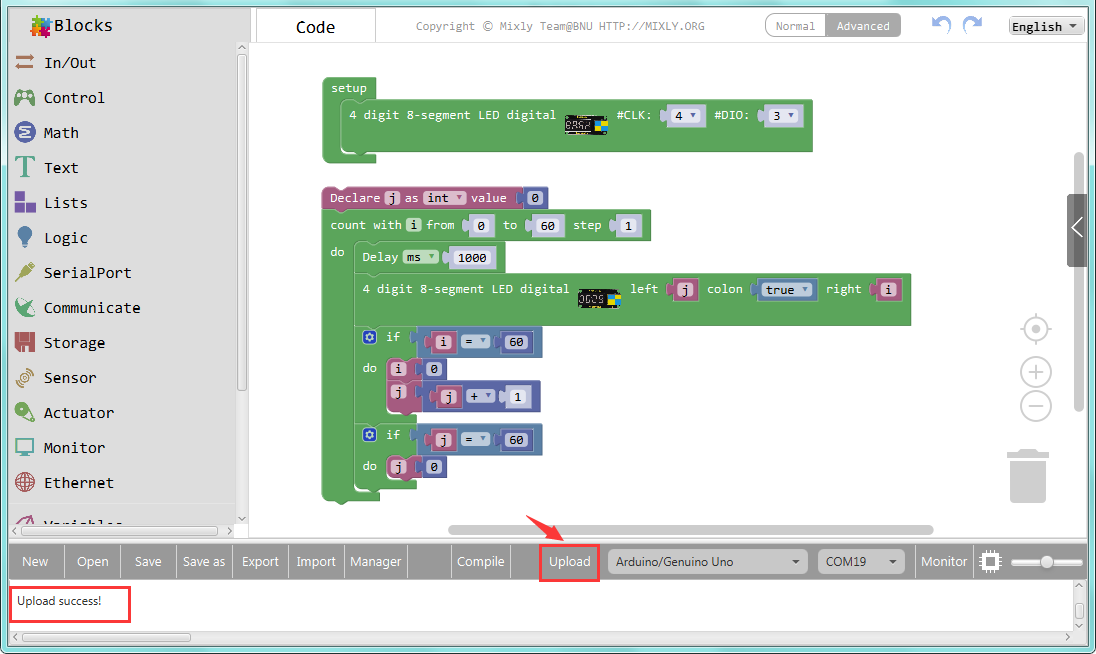Viewport: 1096px width, 654px height.
Task: Zoom out with the minus icon
Action: click(x=1036, y=406)
